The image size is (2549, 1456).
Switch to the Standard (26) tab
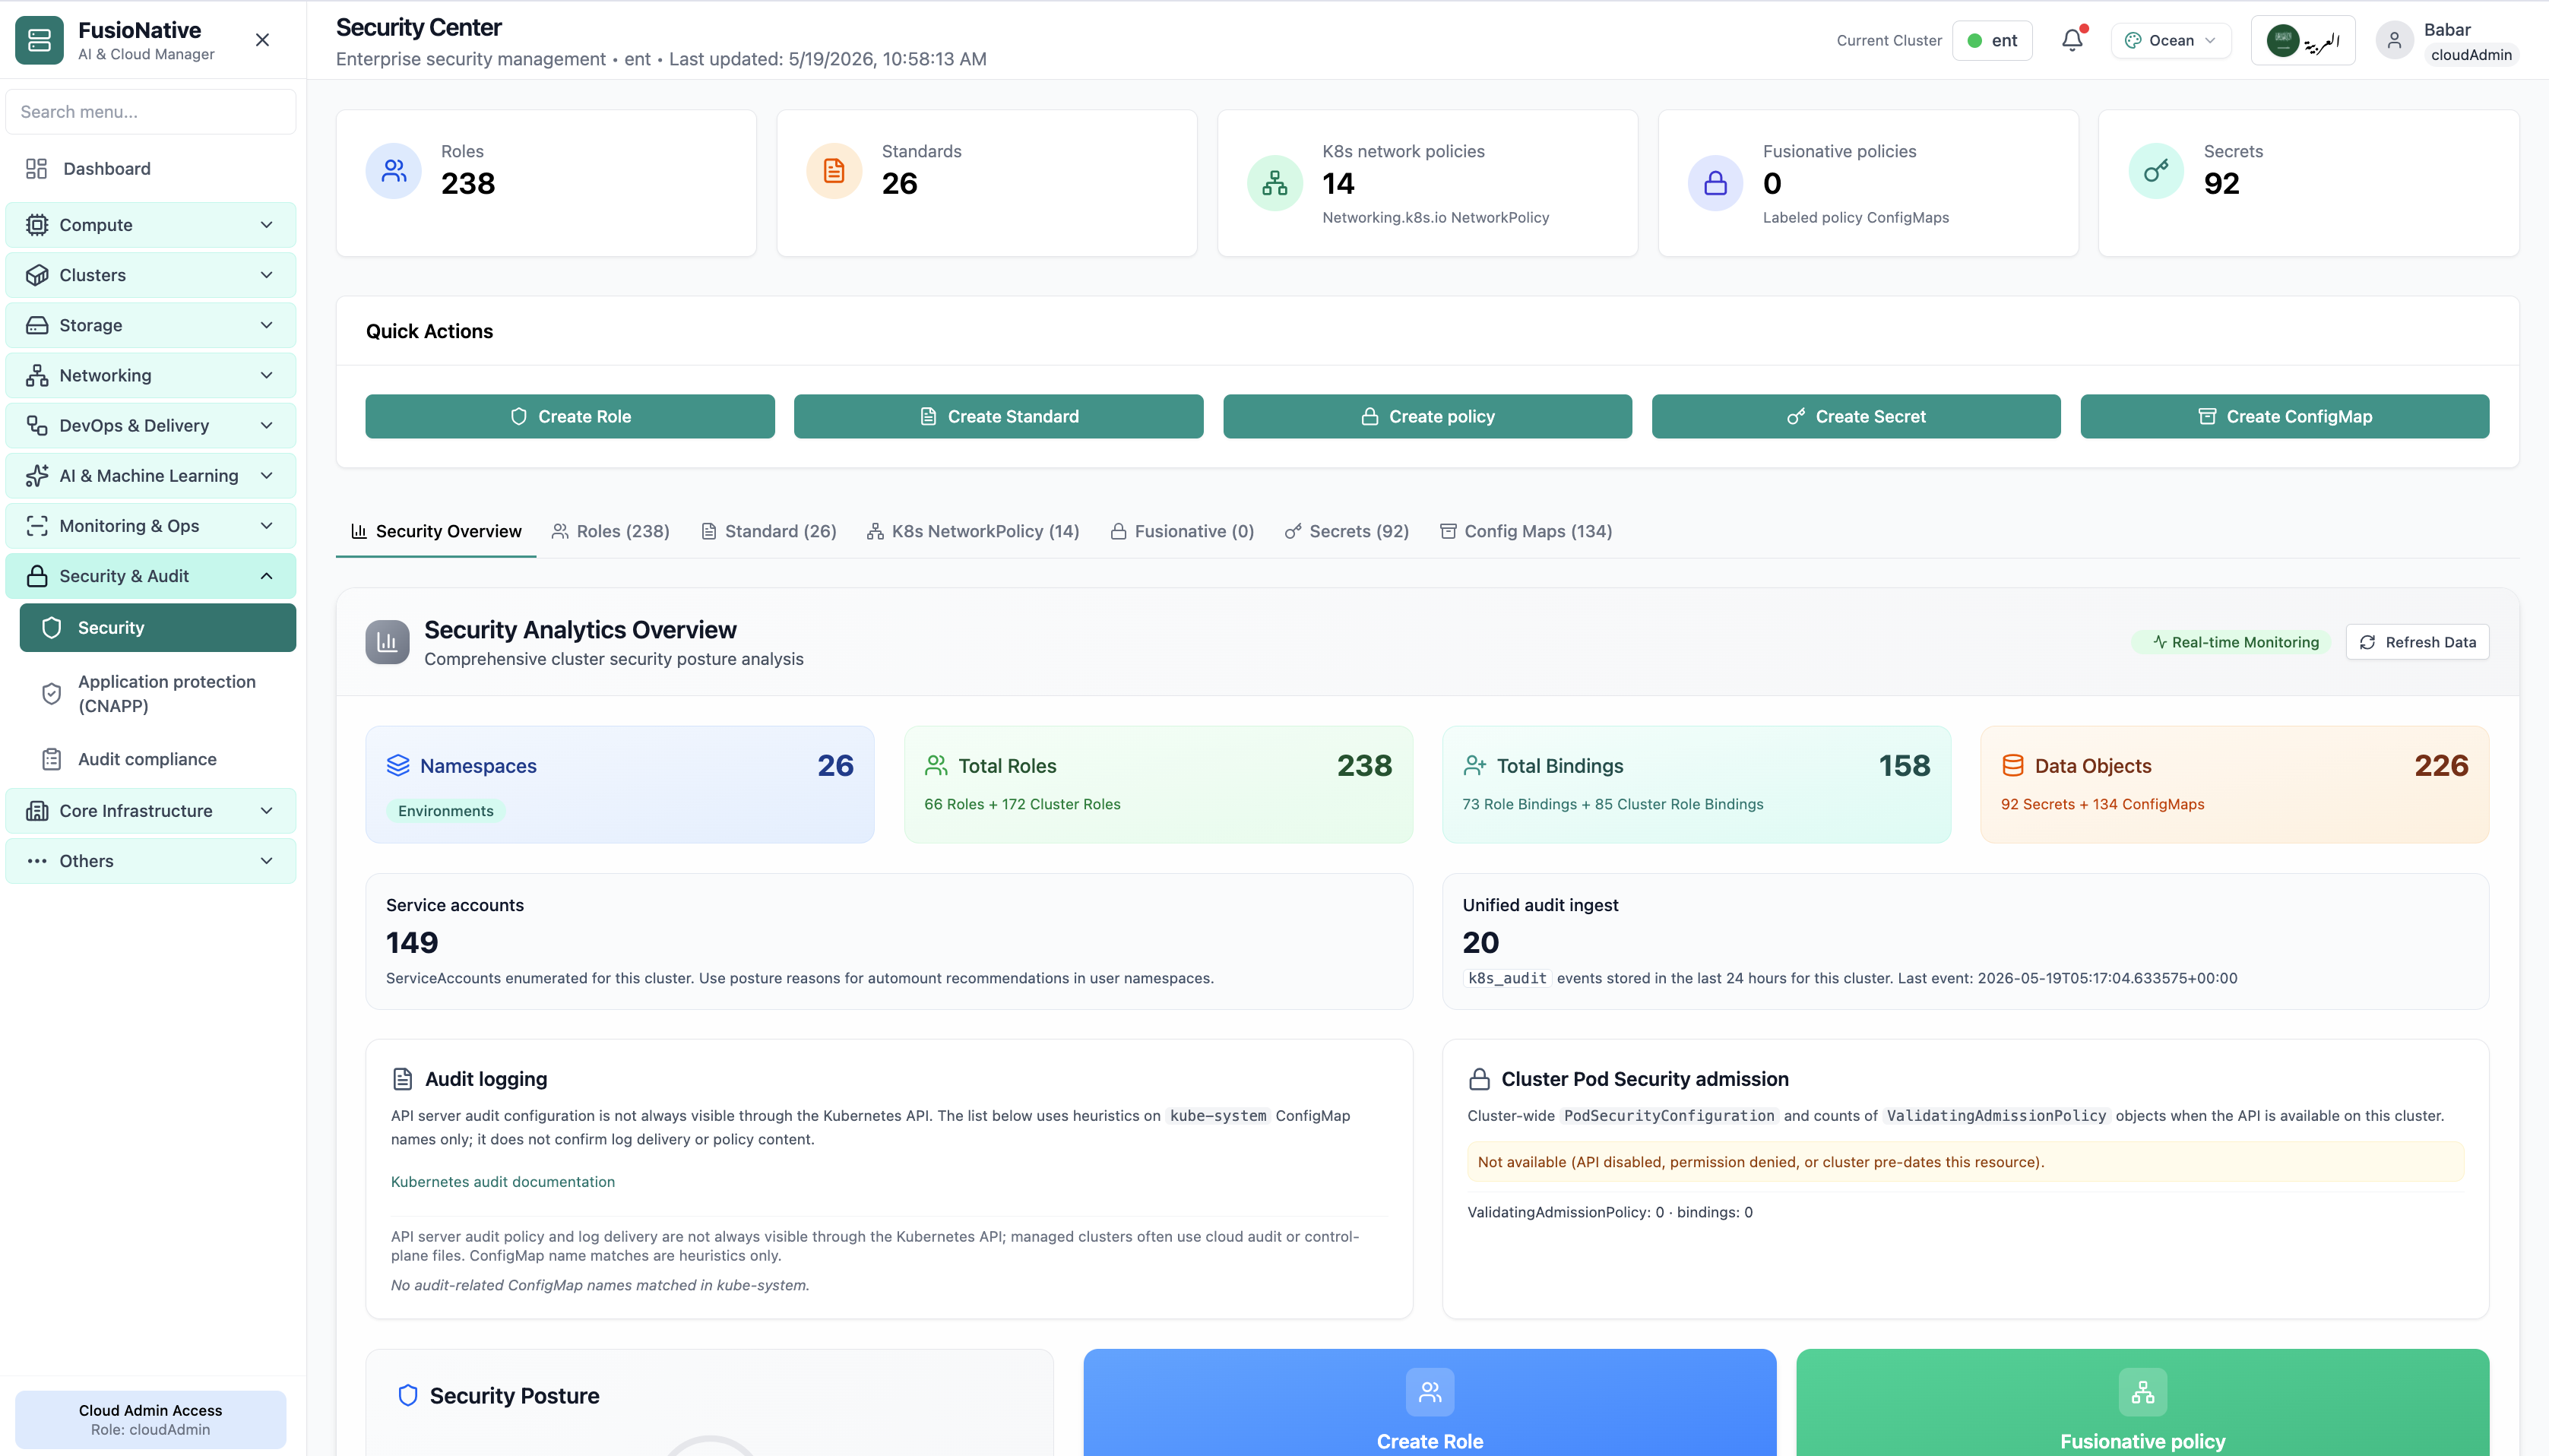tap(768, 531)
